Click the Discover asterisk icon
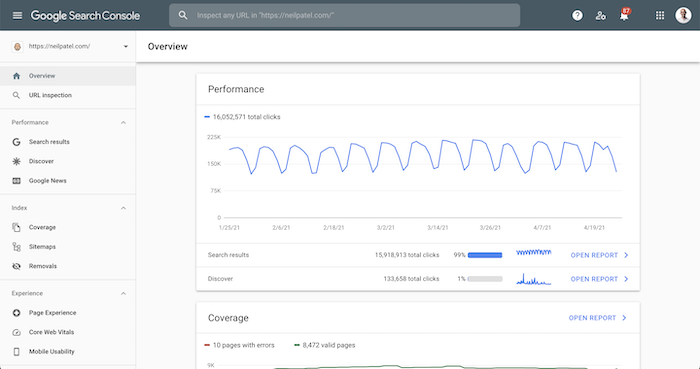 coord(17,161)
